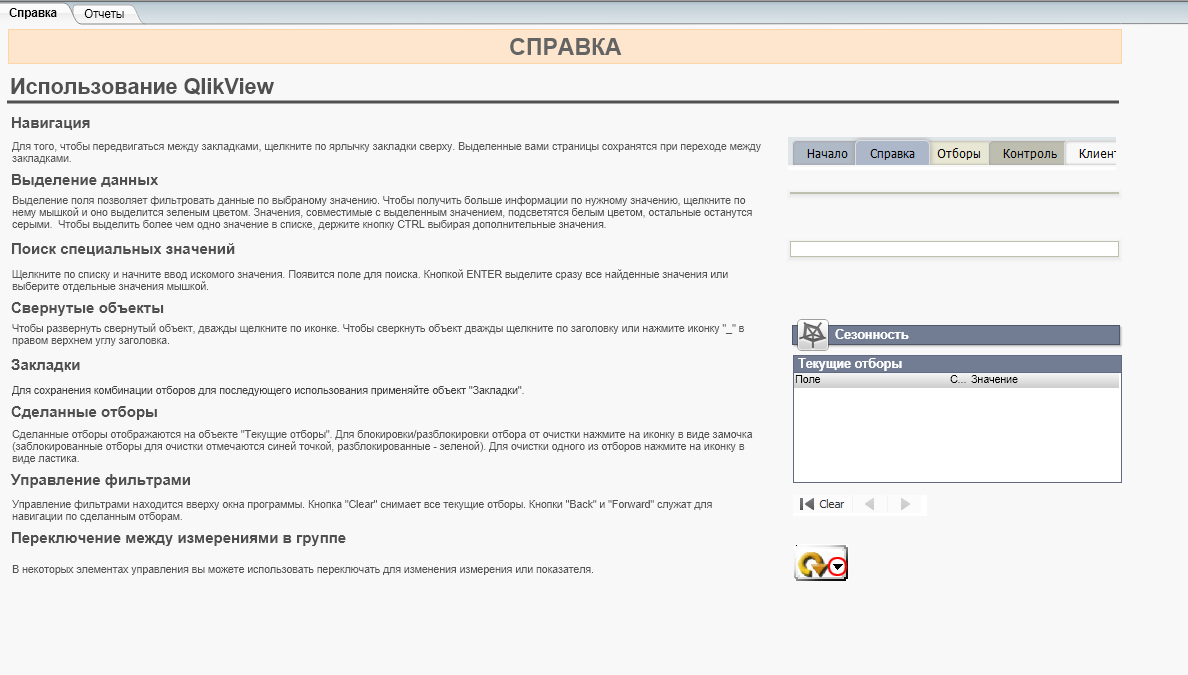The height and width of the screenshot is (675, 1188).
Task: Open the Начало sheet tab sample
Action: tap(826, 153)
